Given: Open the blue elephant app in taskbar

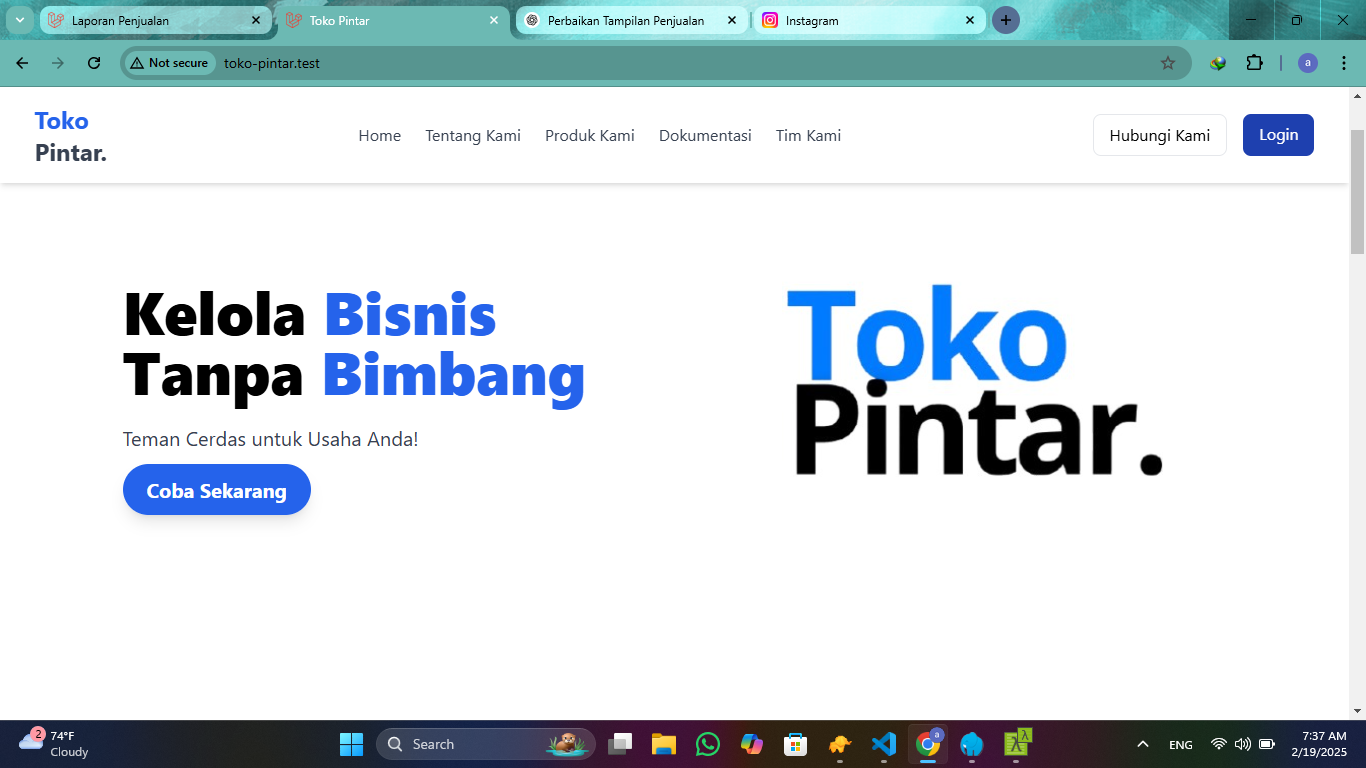Looking at the screenshot, I should click(x=972, y=744).
